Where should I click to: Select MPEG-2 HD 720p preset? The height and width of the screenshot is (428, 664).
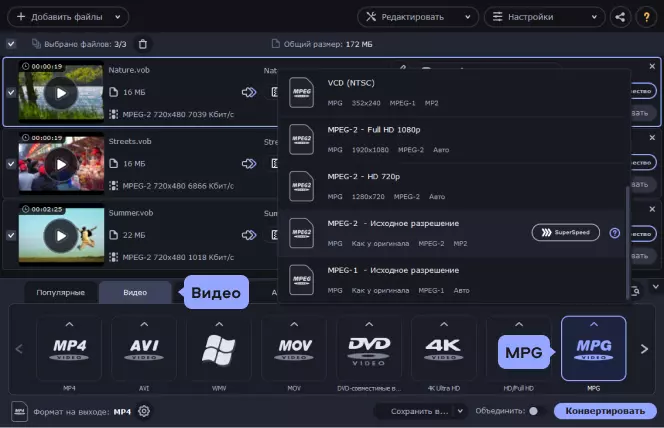[x=452, y=187]
